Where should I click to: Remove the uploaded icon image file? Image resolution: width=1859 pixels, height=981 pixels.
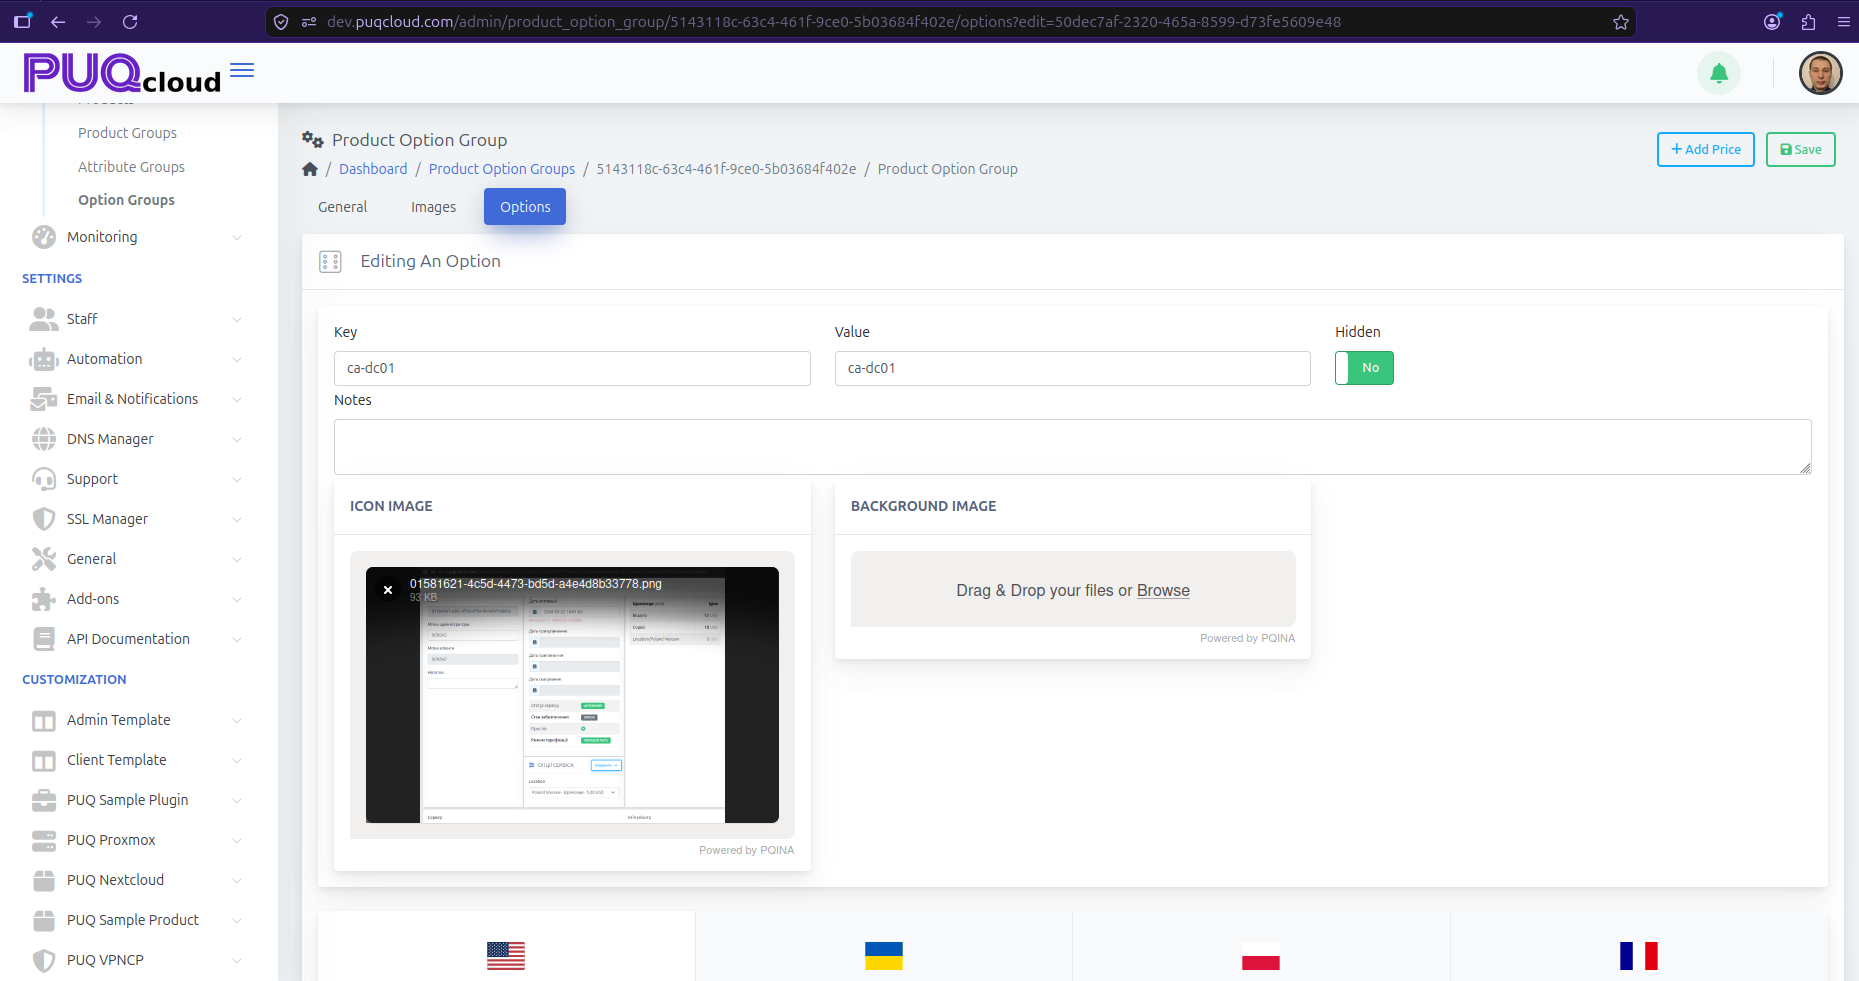pyautogui.click(x=388, y=590)
